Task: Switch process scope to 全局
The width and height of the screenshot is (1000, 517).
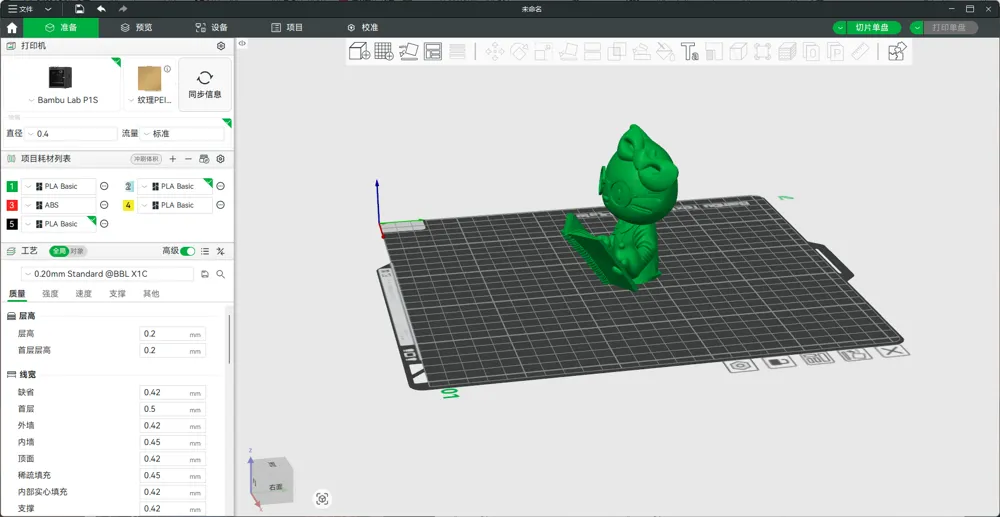Action: [59, 251]
